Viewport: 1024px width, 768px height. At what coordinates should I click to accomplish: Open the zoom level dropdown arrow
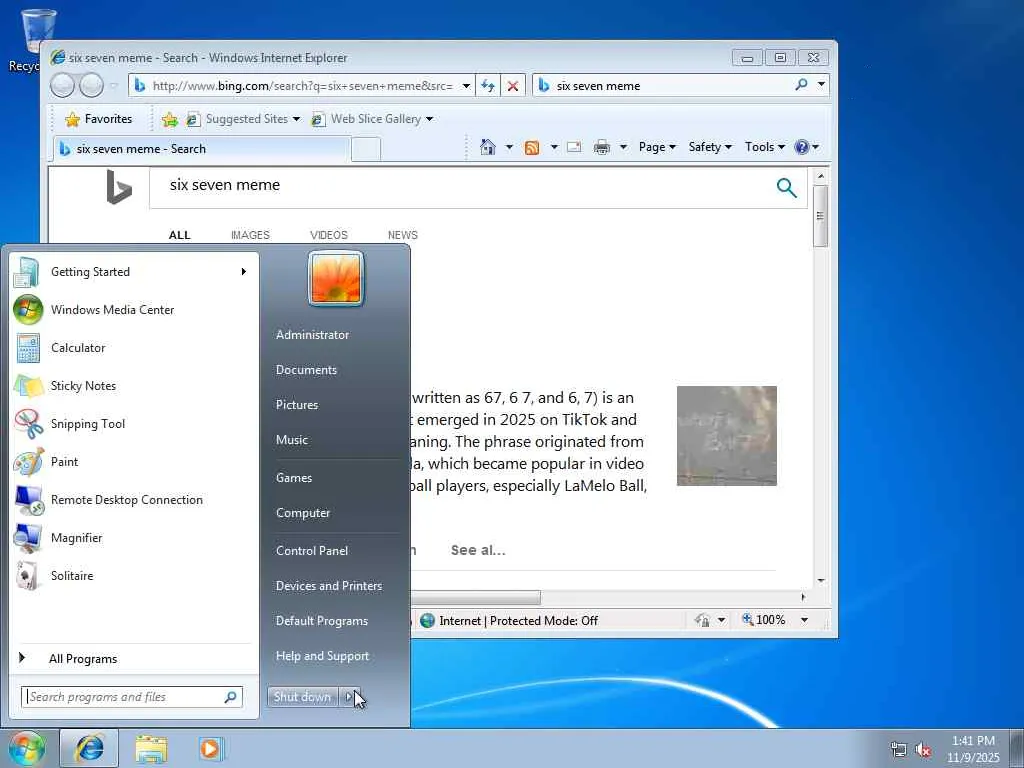point(805,620)
